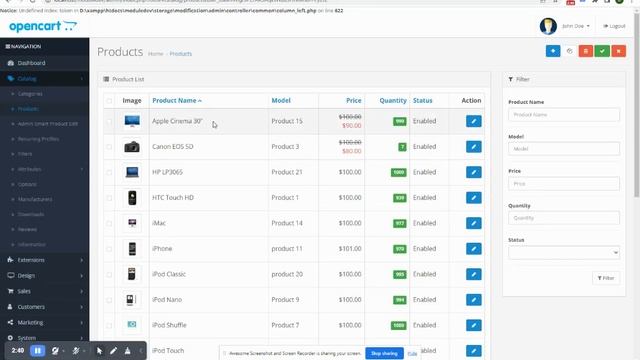
Task: Tick the checkbox for Apple Cinema 30"
Action: [x=109, y=121]
